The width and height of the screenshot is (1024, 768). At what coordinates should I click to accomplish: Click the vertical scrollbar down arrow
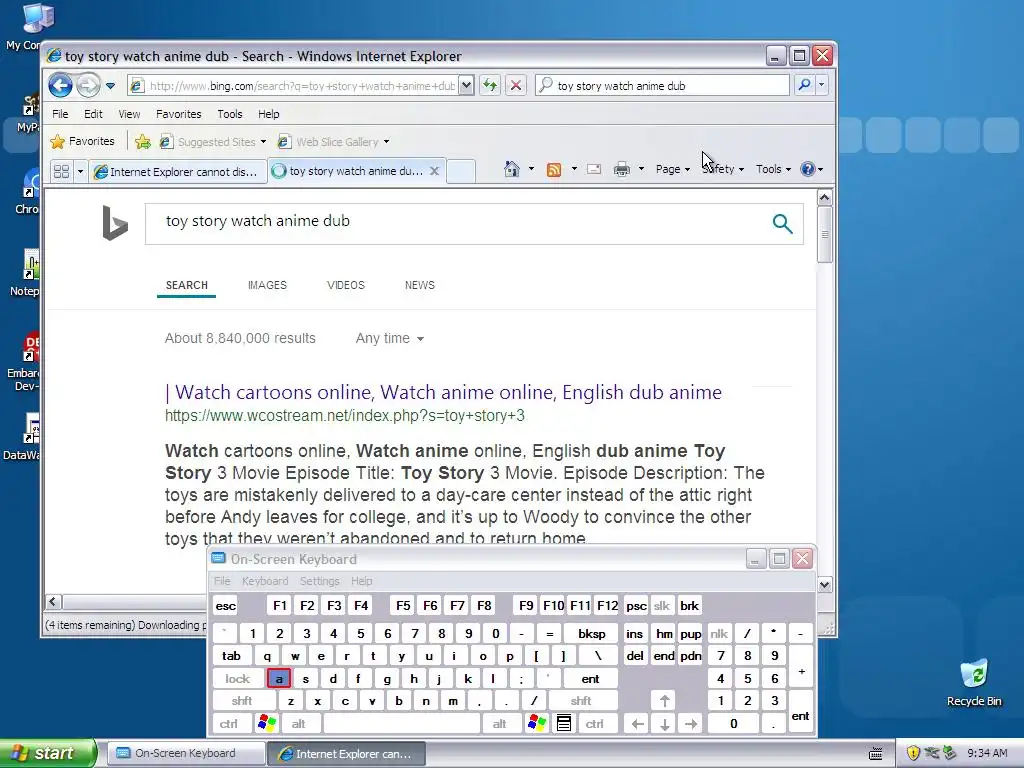824,584
